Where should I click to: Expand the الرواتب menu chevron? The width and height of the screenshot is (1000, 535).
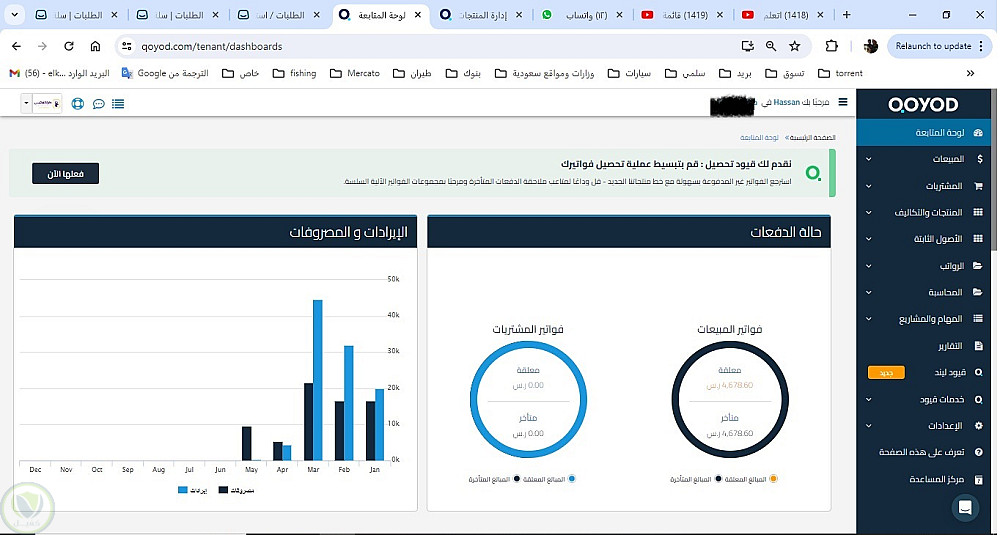[x=869, y=266]
